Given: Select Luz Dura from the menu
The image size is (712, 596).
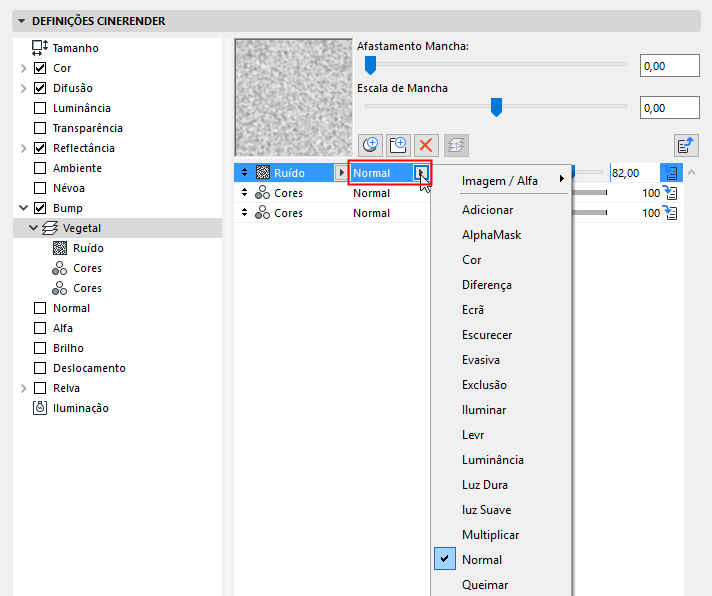Looking at the screenshot, I should click(485, 485).
